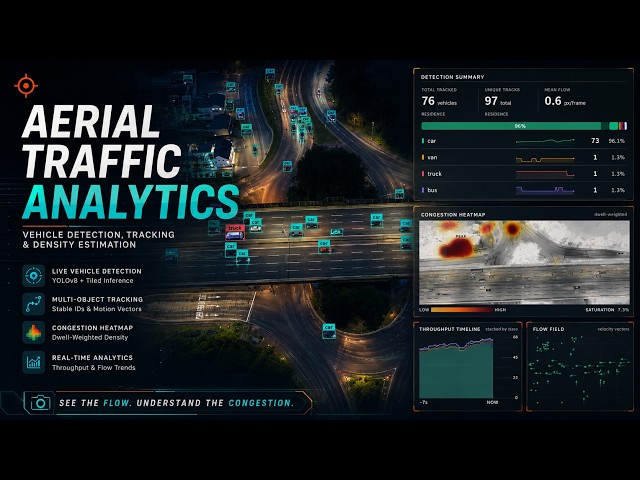The height and width of the screenshot is (480, 640).
Task: Click 'VEHICLE DETECTION, TRACKING & DENSITY ESTIMATION' subtitle
Action: [x=98, y=240]
